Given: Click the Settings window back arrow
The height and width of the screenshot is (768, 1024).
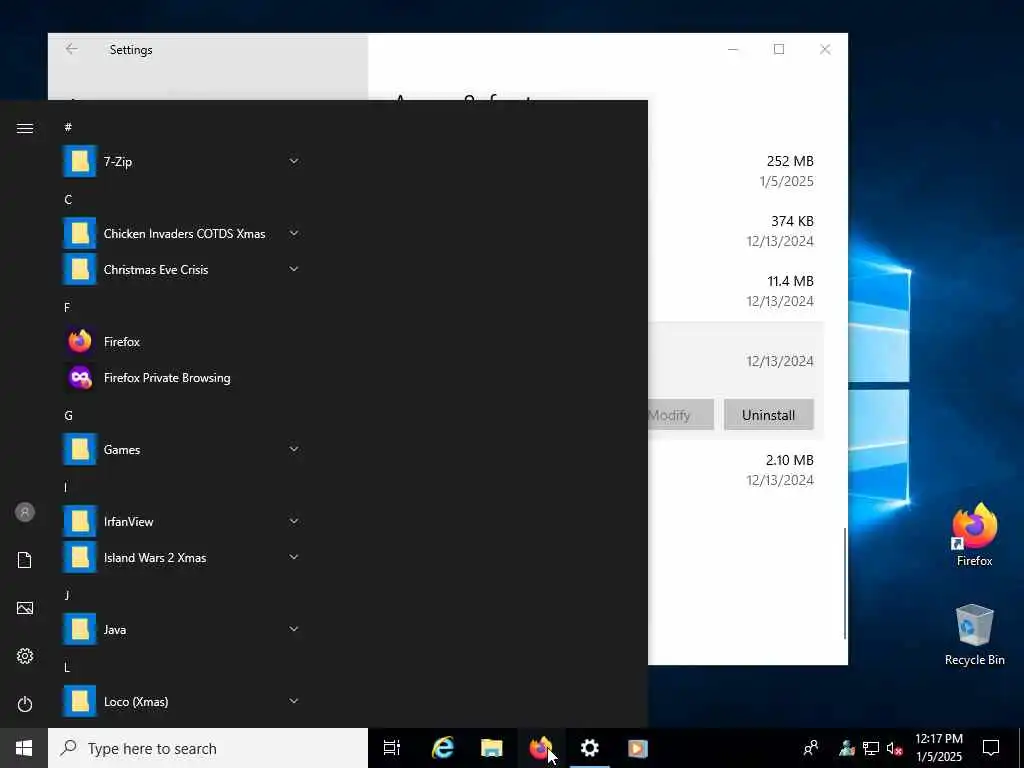Looking at the screenshot, I should coord(72,49).
